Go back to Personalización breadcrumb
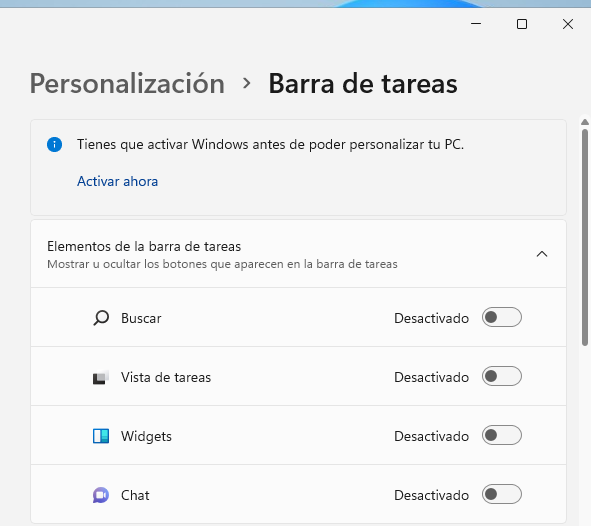The image size is (591, 526). [x=127, y=84]
